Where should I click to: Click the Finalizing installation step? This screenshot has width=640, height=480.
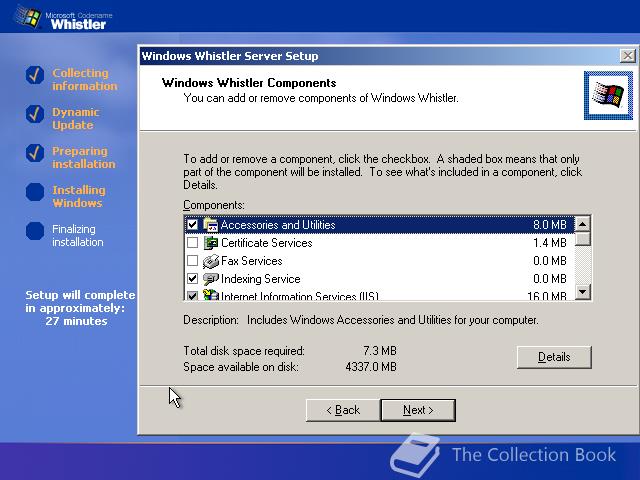pyautogui.click(x=78, y=236)
